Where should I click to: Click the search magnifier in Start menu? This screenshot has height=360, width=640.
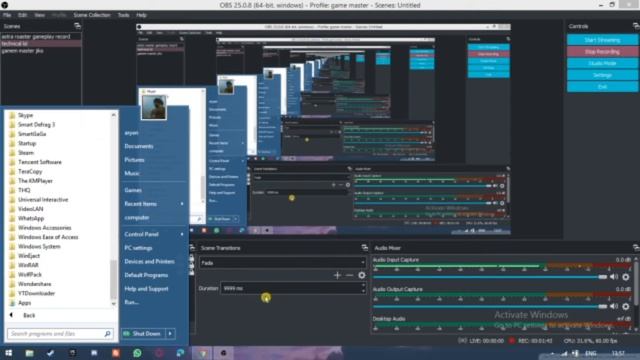[107, 334]
